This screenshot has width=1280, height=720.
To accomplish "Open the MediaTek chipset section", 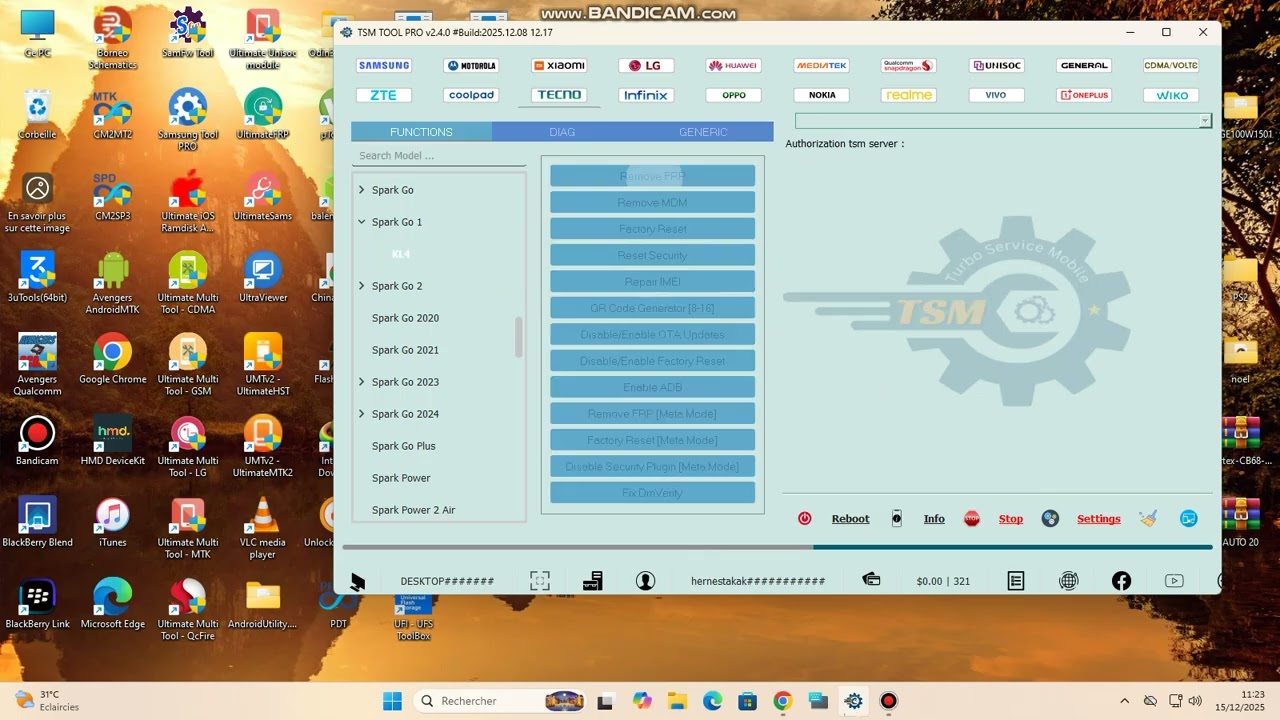I will click(x=821, y=66).
